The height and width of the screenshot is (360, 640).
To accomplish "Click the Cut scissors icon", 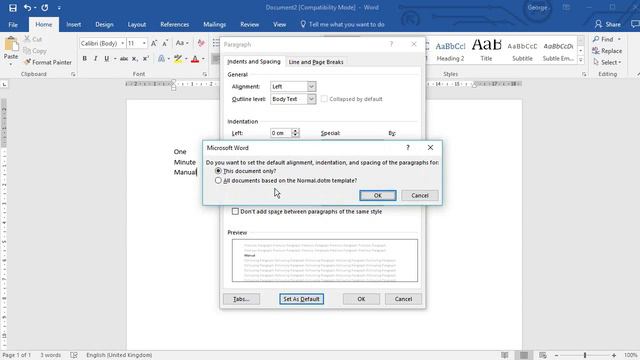I will tap(27, 39).
